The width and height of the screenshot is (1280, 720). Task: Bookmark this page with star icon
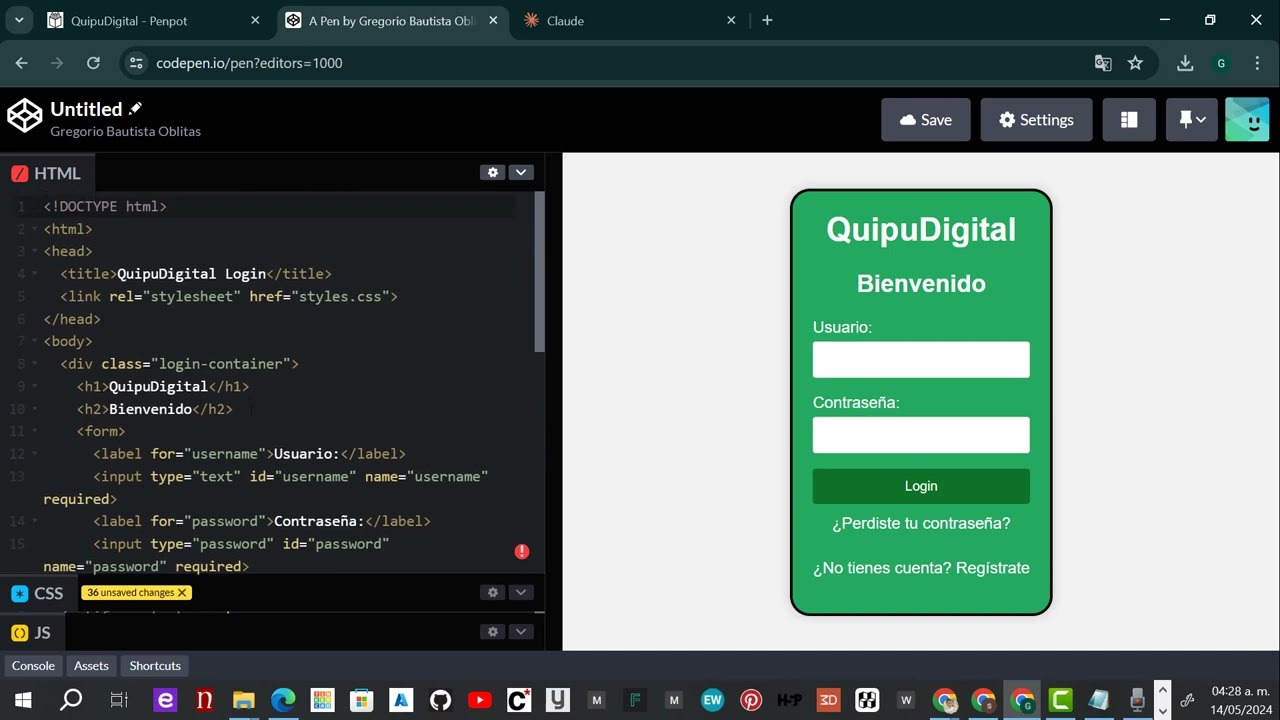1135,63
